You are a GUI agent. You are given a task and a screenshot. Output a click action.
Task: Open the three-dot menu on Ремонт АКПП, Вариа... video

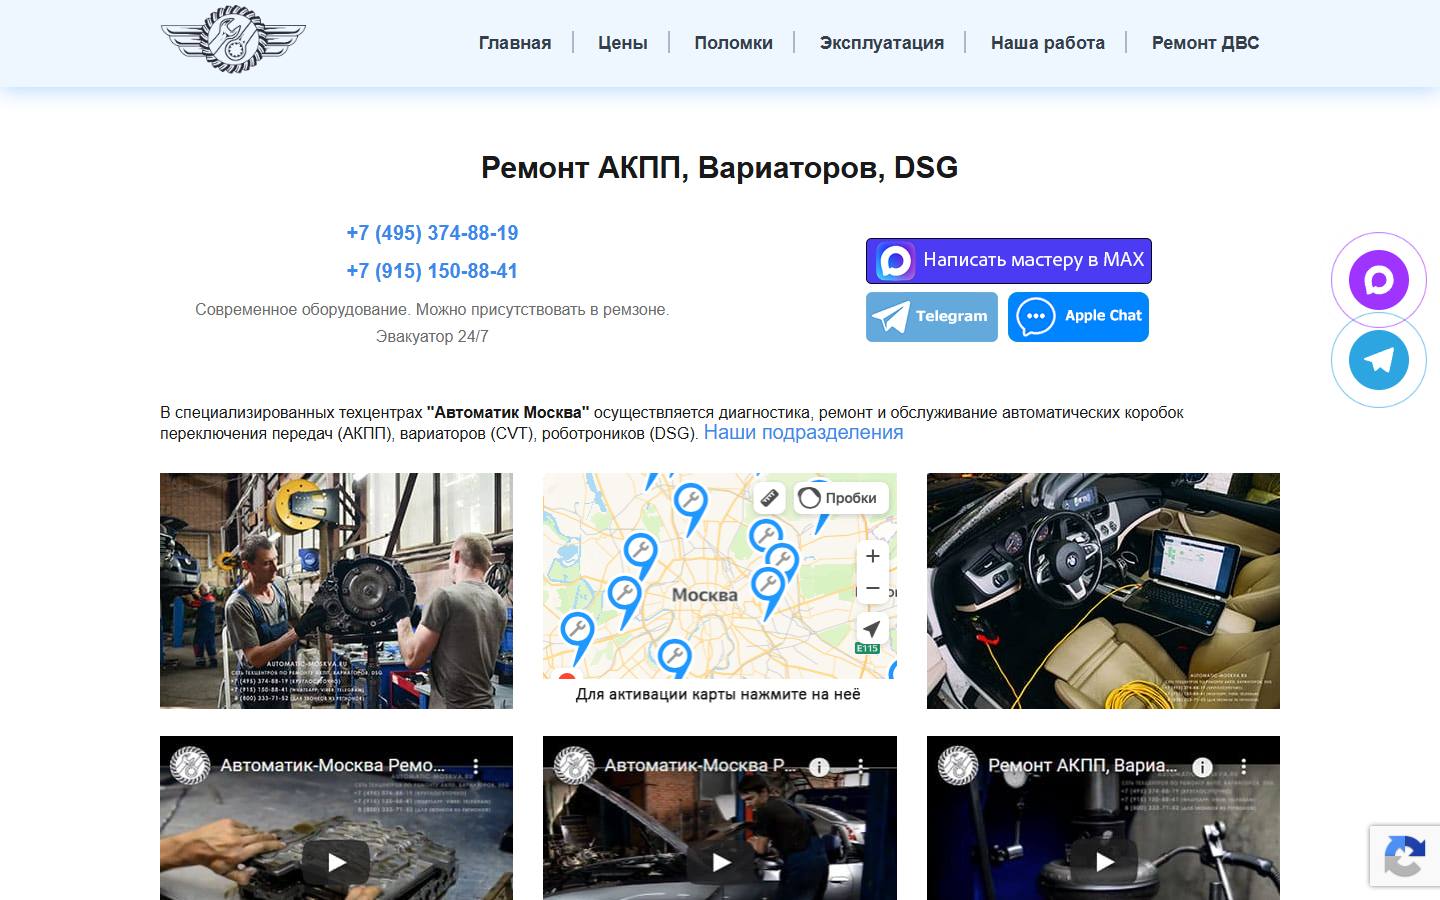coord(1244,767)
